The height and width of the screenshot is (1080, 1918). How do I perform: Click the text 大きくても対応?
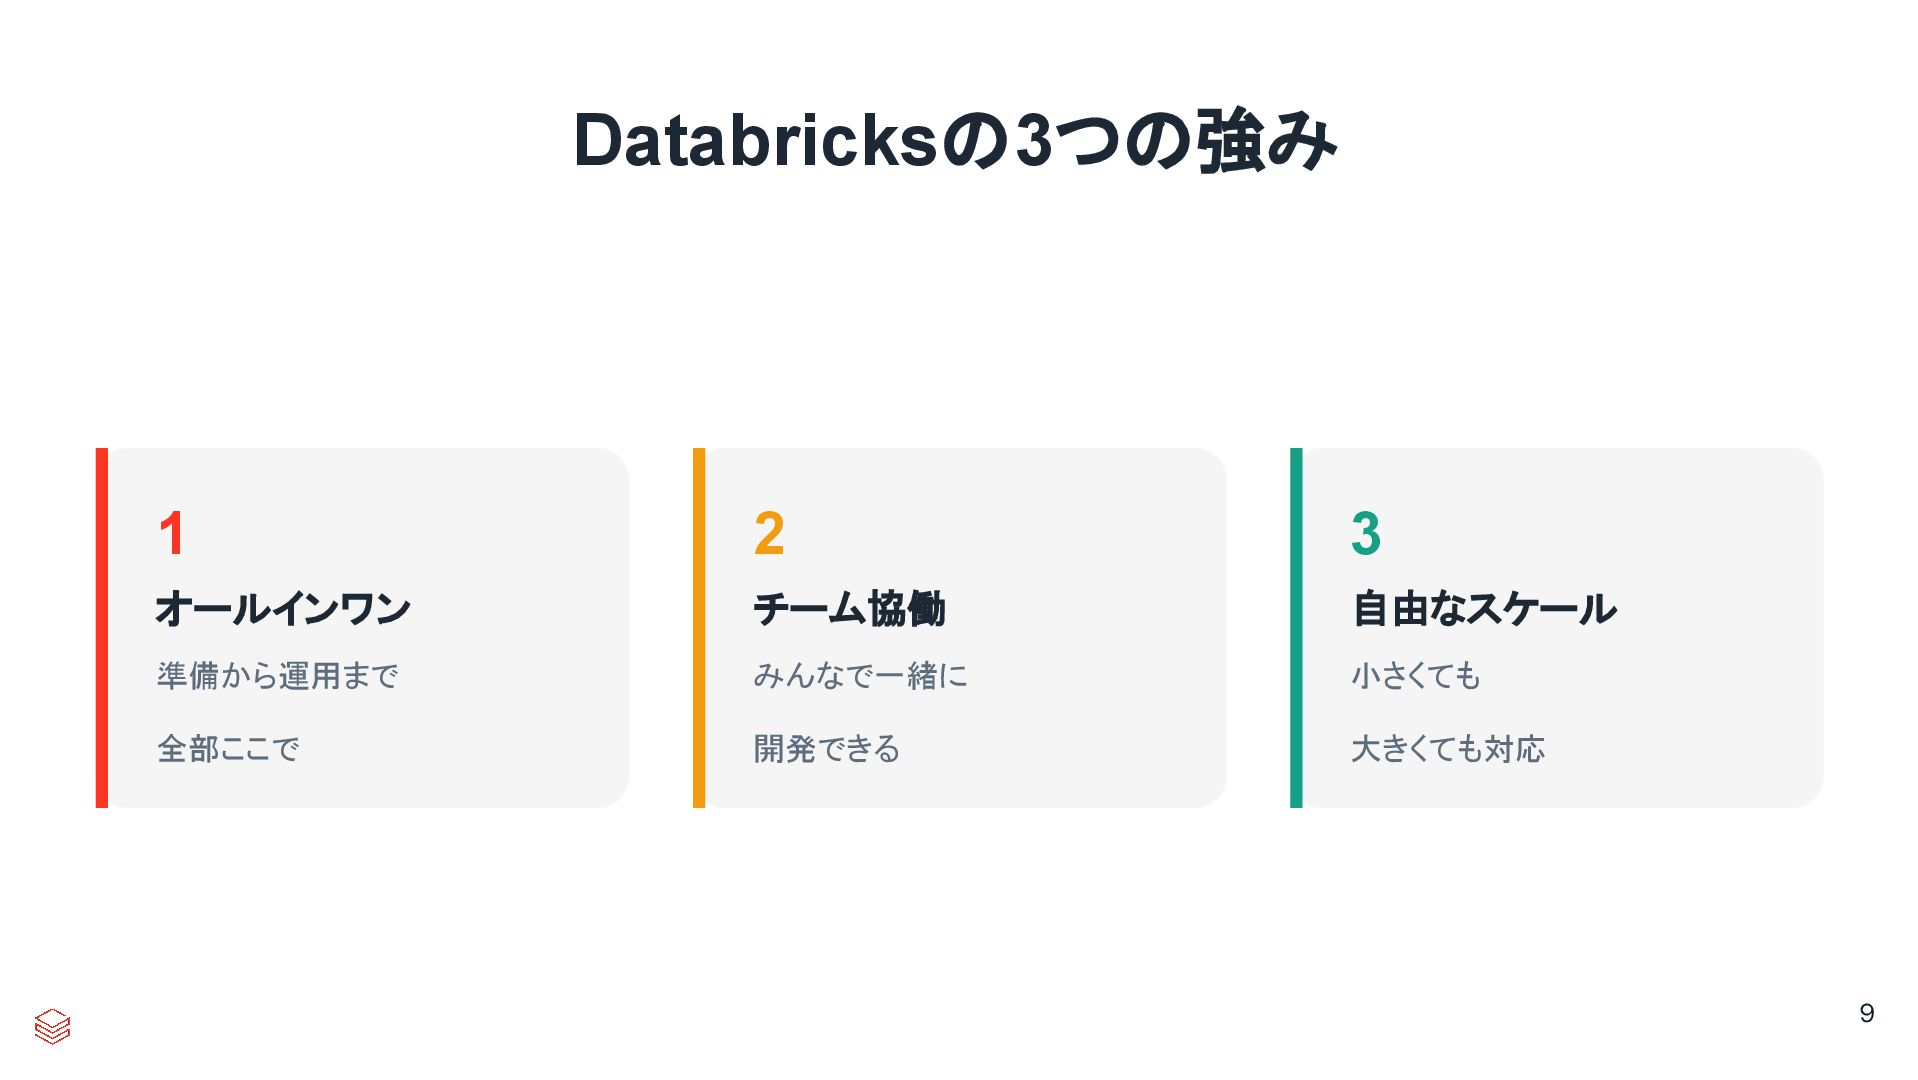tap(1448, 749)
